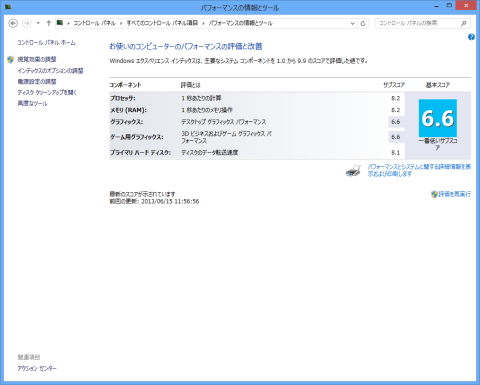Screen dimensions: 480x385
Task: Click the shield icon beside 視覚効果の調整
Action: click(11, 59)
